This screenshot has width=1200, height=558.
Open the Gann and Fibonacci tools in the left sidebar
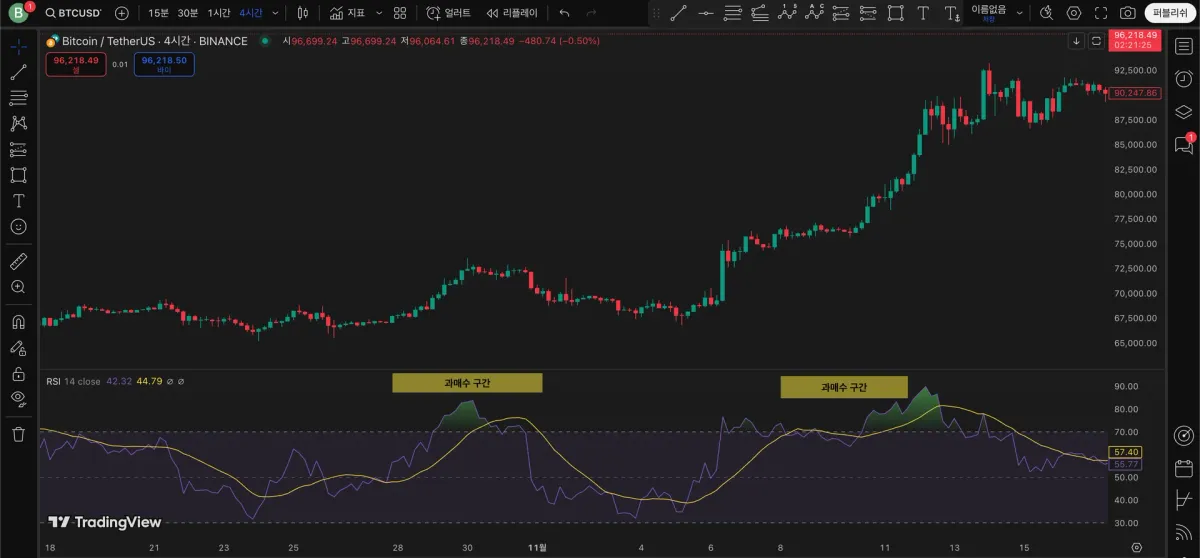pyautogui.click(x=18, y=98)
